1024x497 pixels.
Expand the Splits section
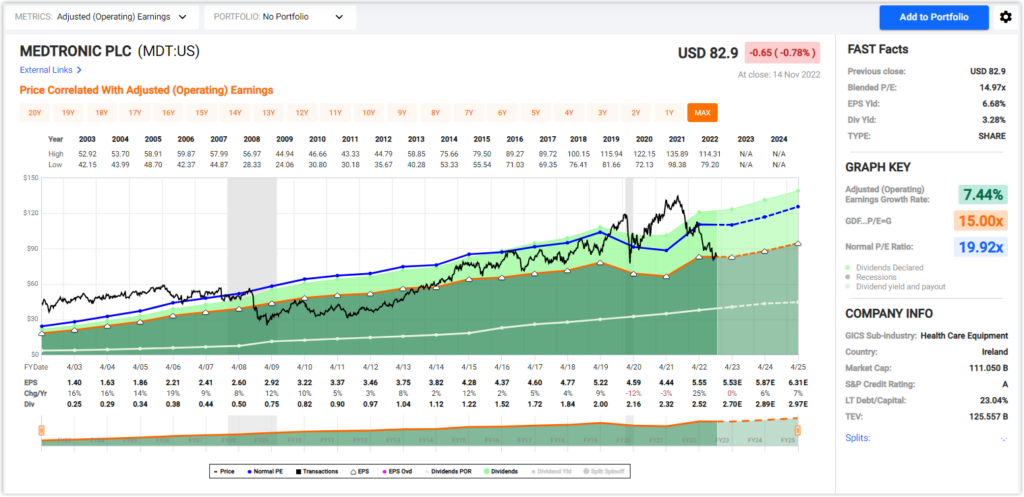pyautogui.click(x=1003, y=438)
